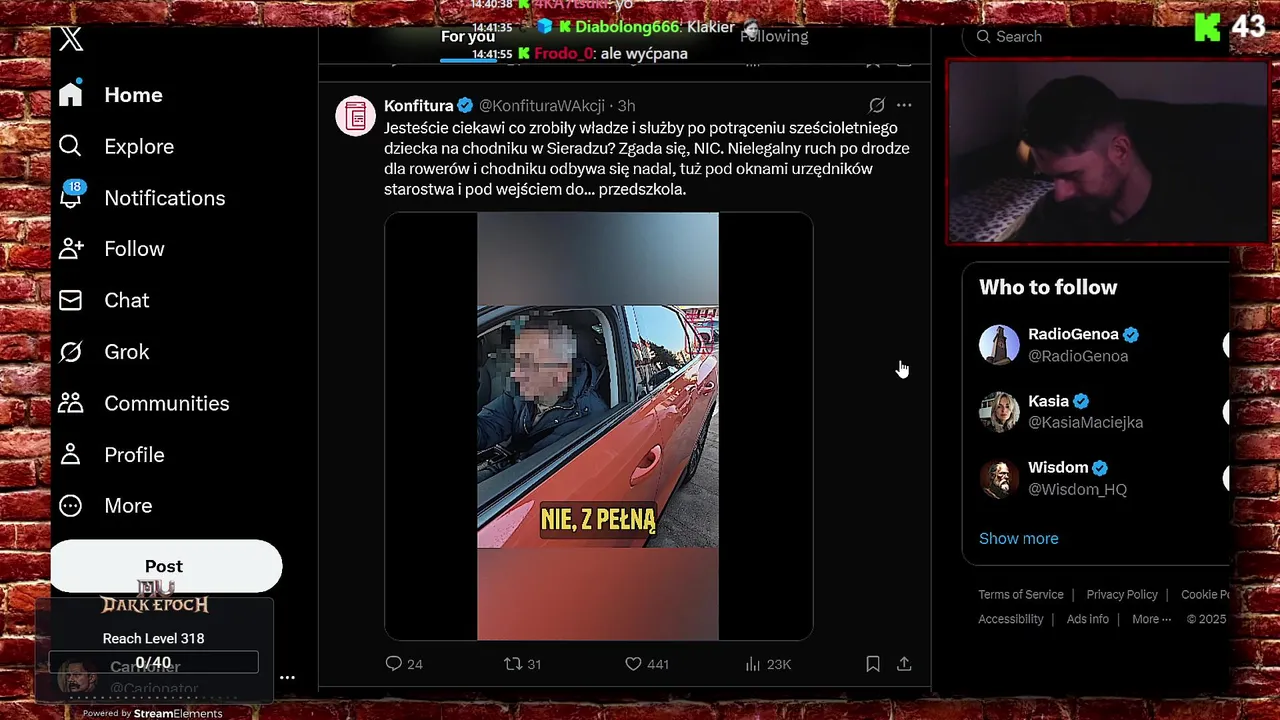Screen dimensions: 1280x720
Task: Click the Communities people icon
Action: click(x=70, y=403)
